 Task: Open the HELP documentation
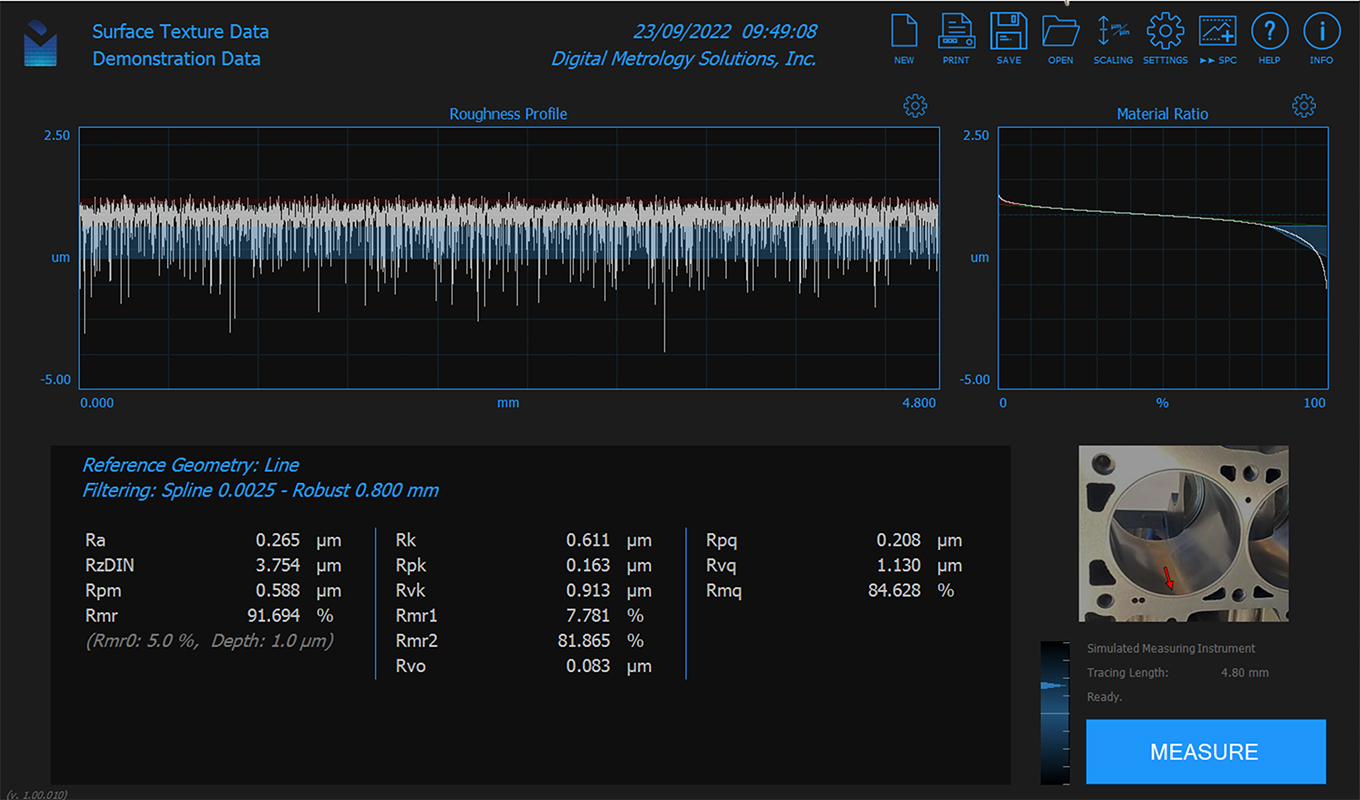[1270, 38]
